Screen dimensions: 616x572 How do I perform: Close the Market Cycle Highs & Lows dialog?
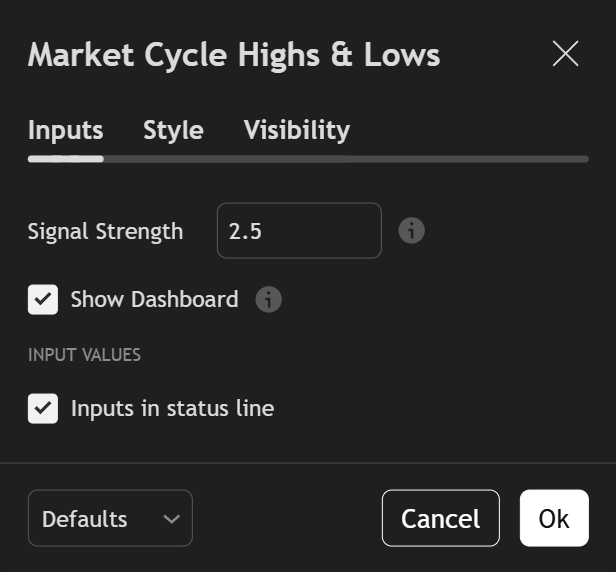[x=565, y=54]
